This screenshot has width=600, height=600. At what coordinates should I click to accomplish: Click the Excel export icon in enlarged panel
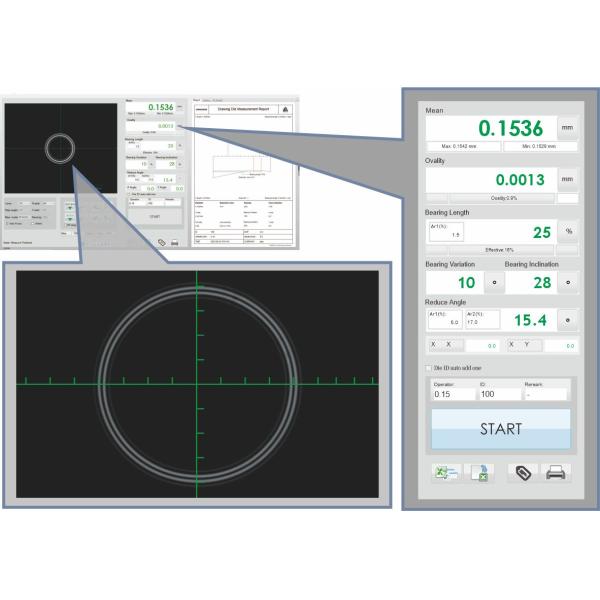click(444, 473)
